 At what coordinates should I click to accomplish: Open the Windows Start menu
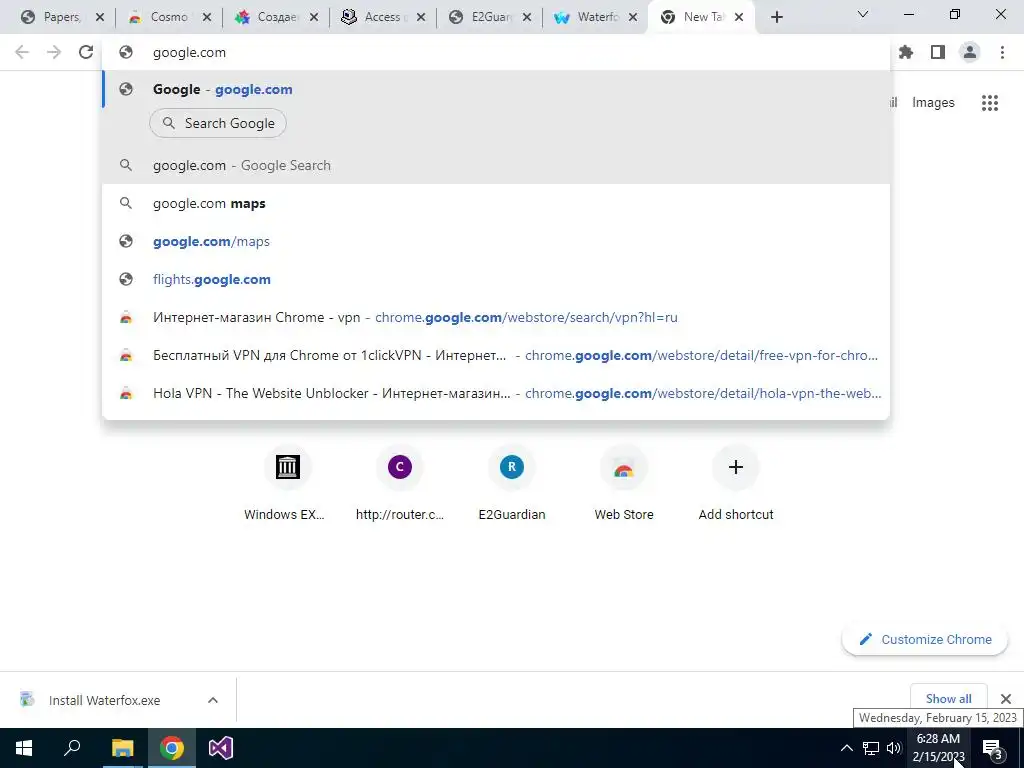coord(24,748)
